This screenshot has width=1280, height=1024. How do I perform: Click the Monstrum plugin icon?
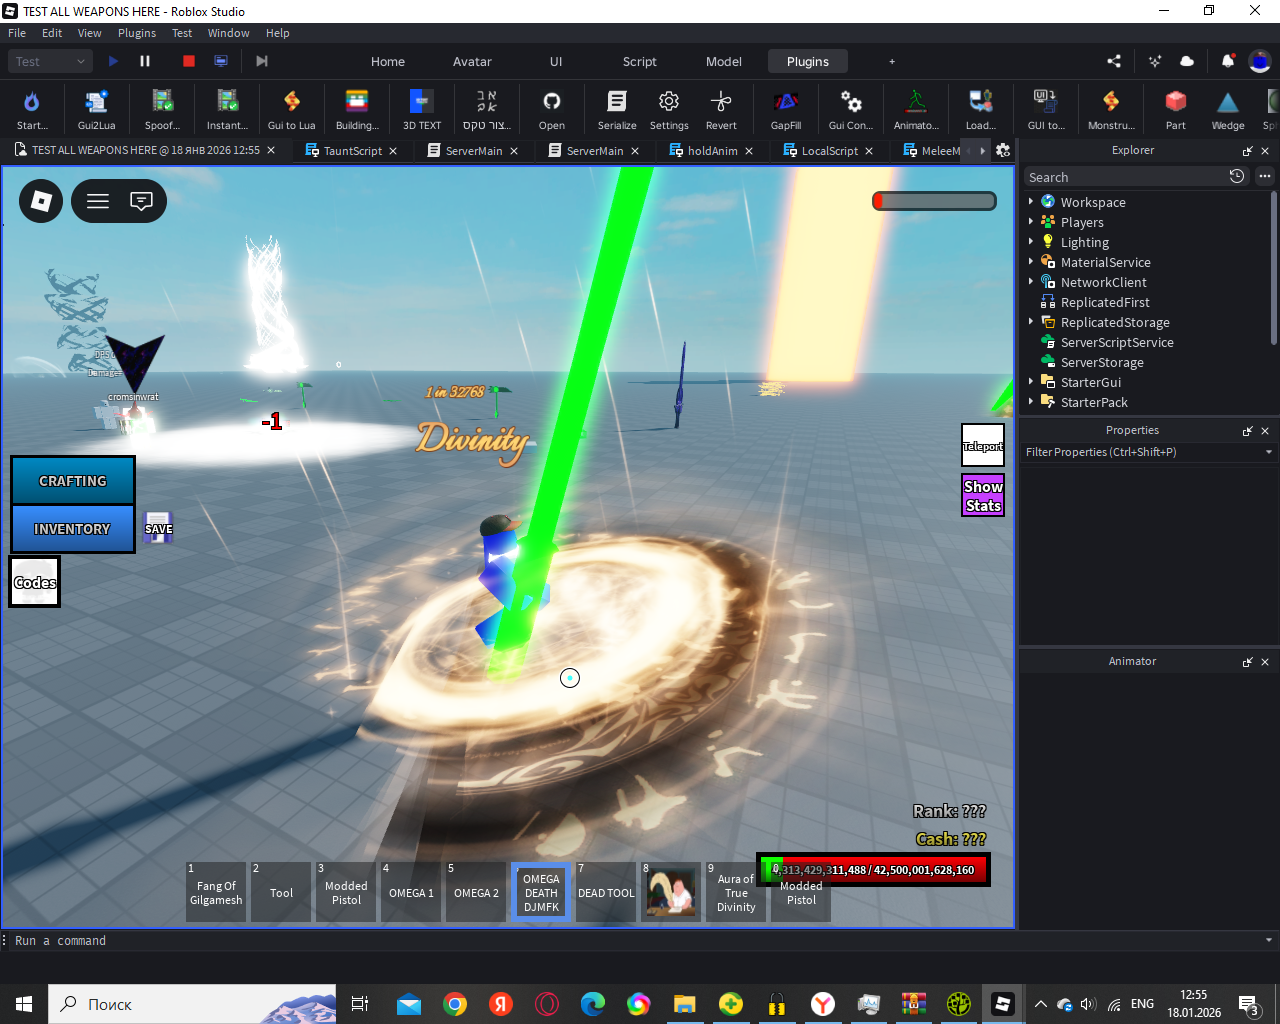pyautogui.click(x=1111, y=109)
